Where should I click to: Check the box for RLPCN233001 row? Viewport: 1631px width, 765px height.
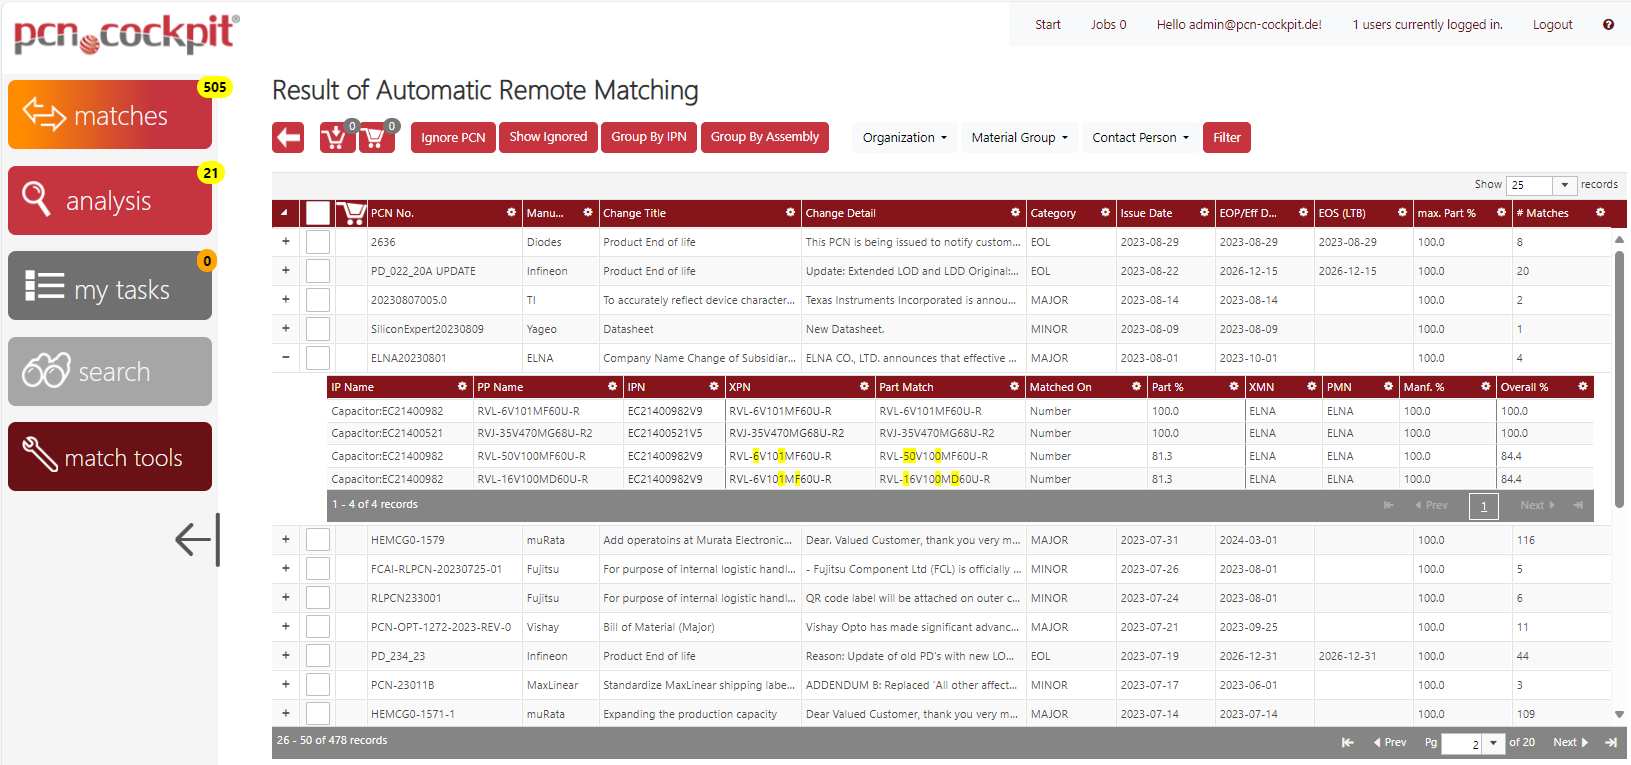318,598
